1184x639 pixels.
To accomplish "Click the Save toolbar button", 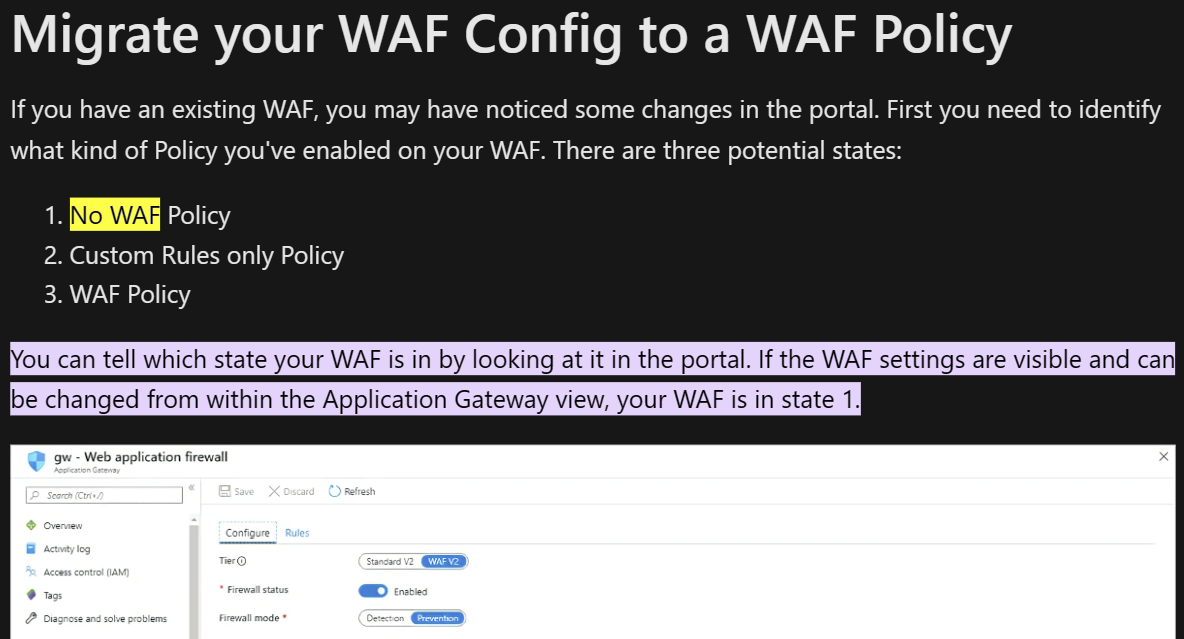I will (x=236, y=491).
